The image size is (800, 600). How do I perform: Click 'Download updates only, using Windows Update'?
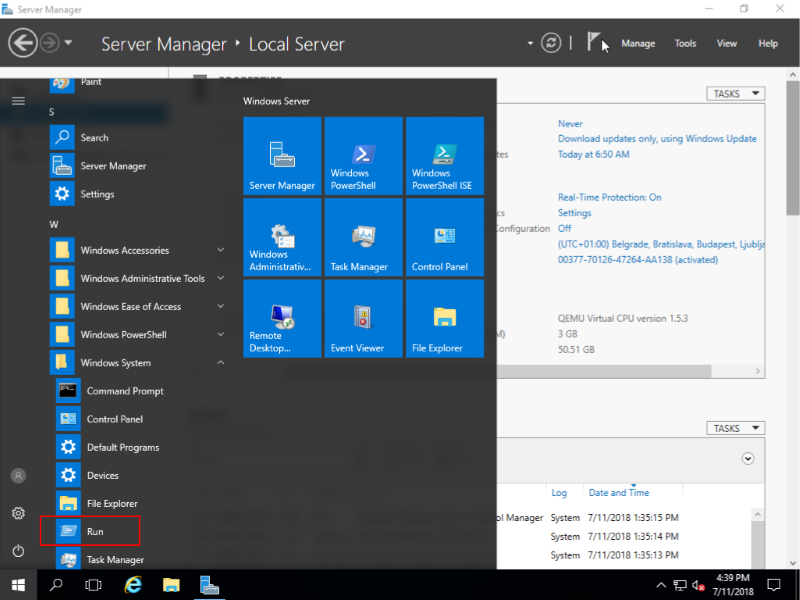pyautogui.click(x=657, y=139)
